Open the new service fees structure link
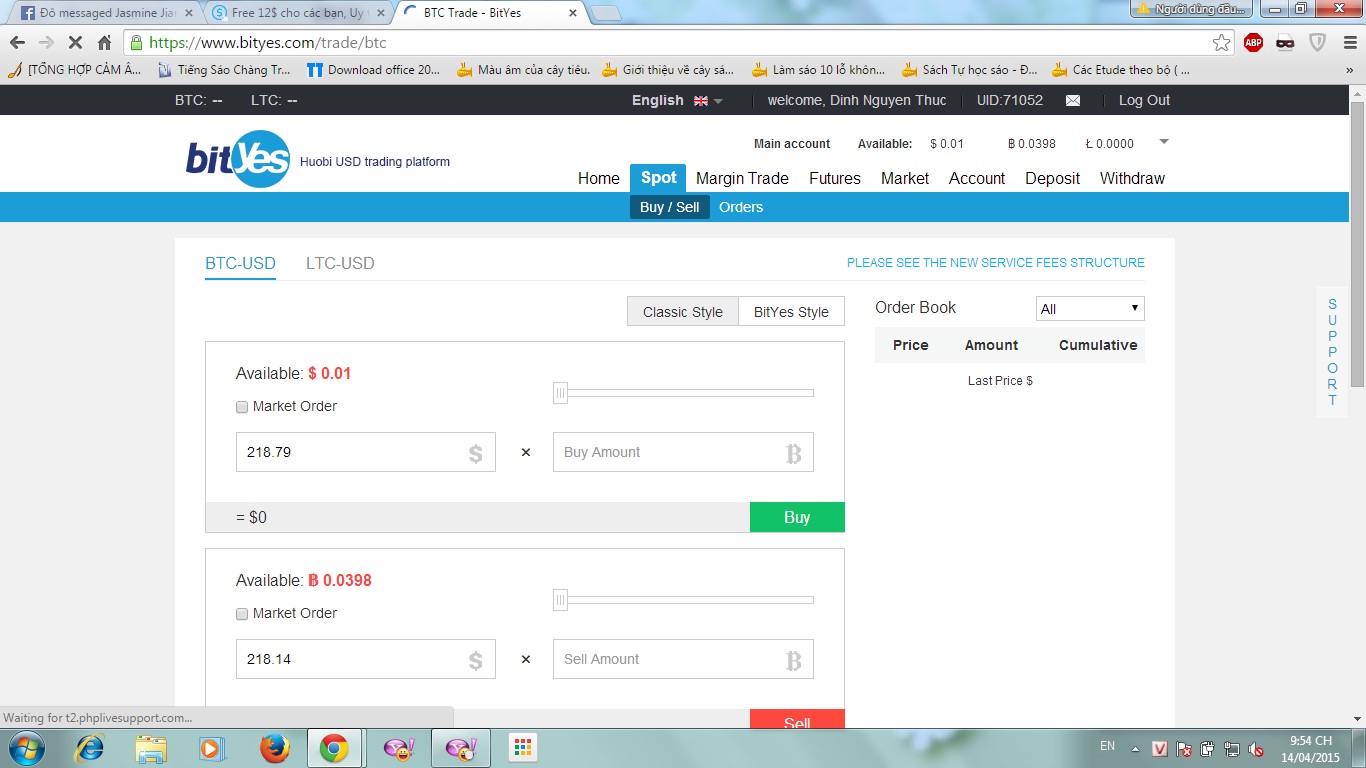Viewport: 1366px width, 768px height. coord(996,263)
